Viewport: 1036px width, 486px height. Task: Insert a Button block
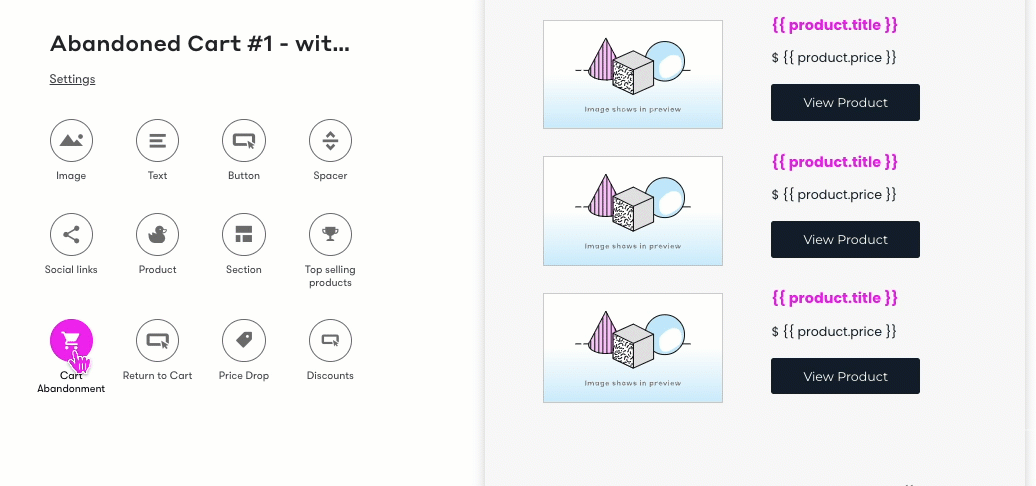tap(244, 140)
